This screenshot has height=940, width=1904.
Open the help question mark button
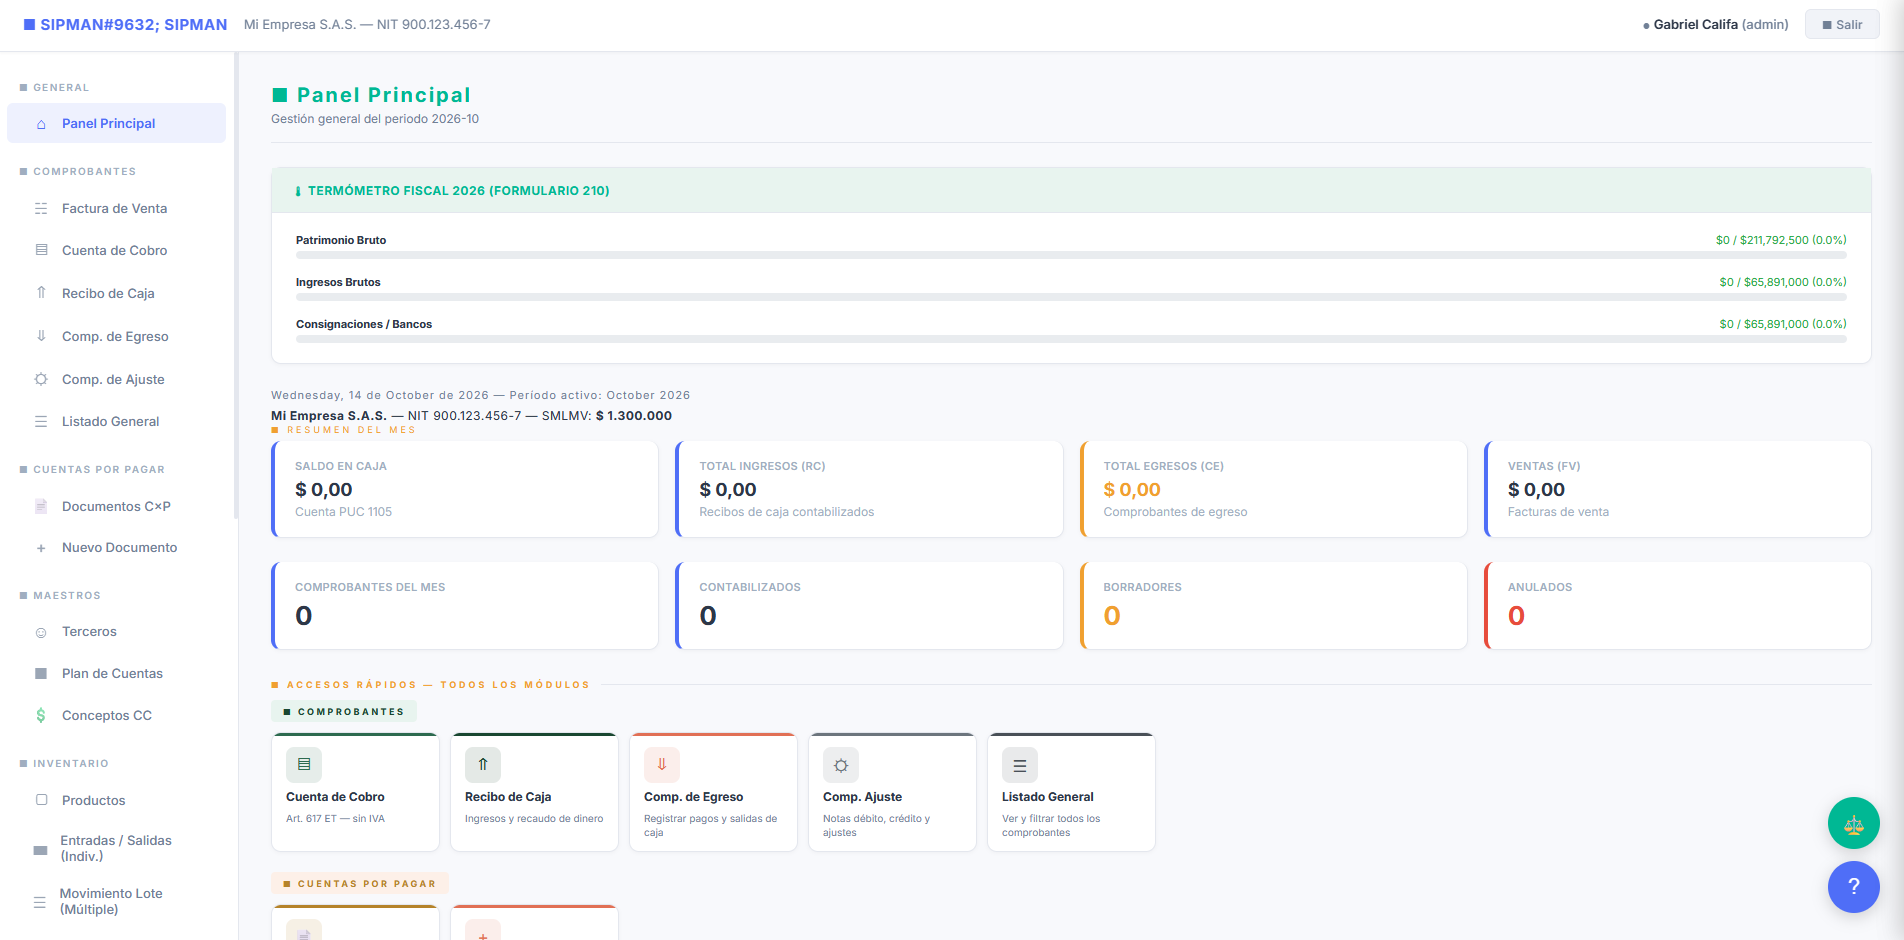click(1853, 887)
